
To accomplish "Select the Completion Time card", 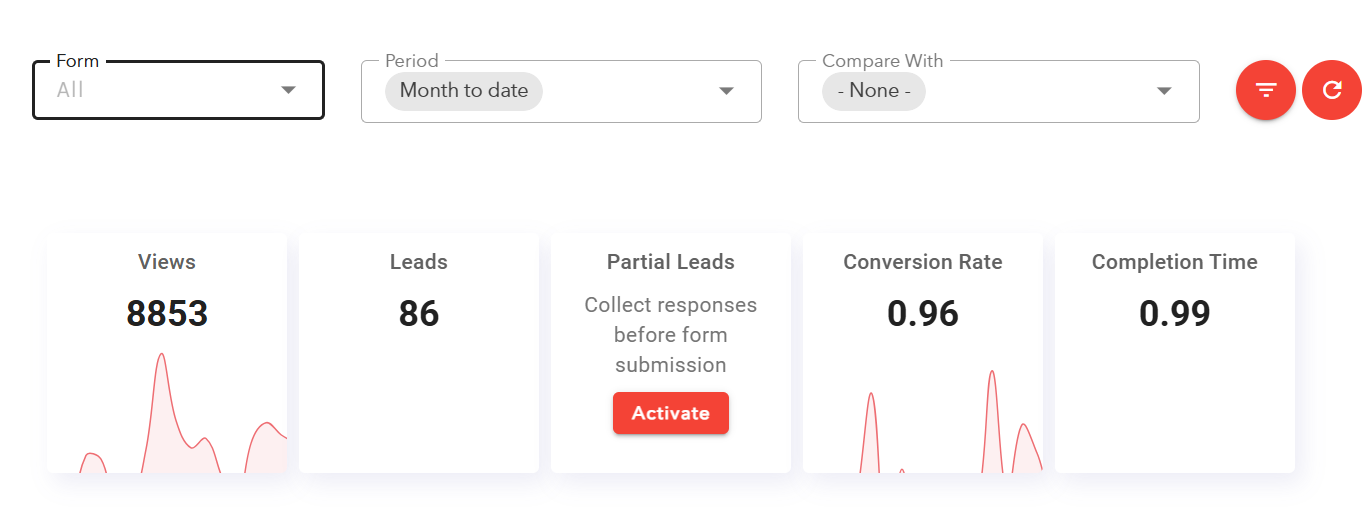I will (1175, 353).
